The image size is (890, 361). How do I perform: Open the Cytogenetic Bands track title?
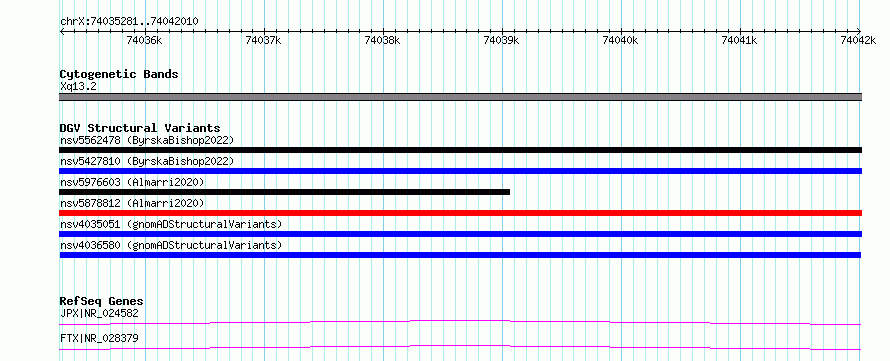click(x=119, y=74)
